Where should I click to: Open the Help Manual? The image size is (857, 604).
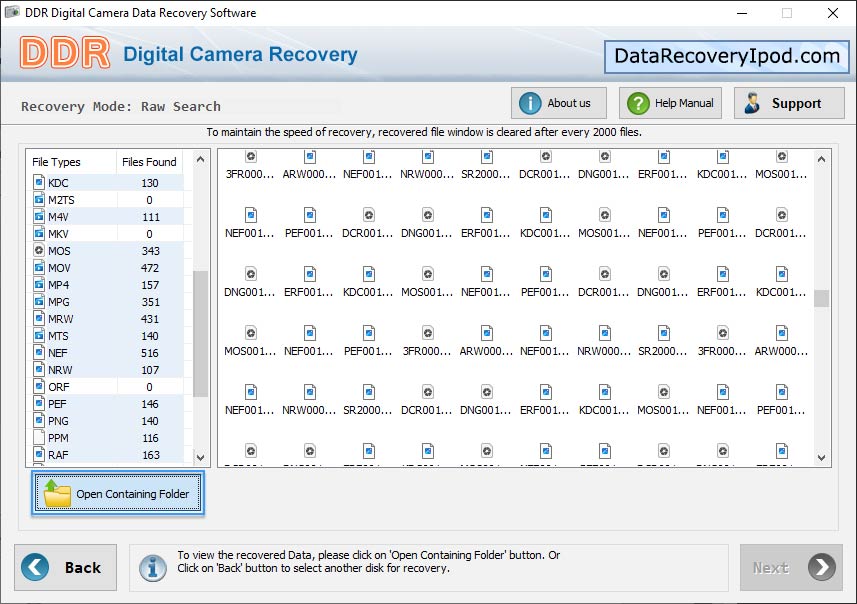[x=670, y=103]
